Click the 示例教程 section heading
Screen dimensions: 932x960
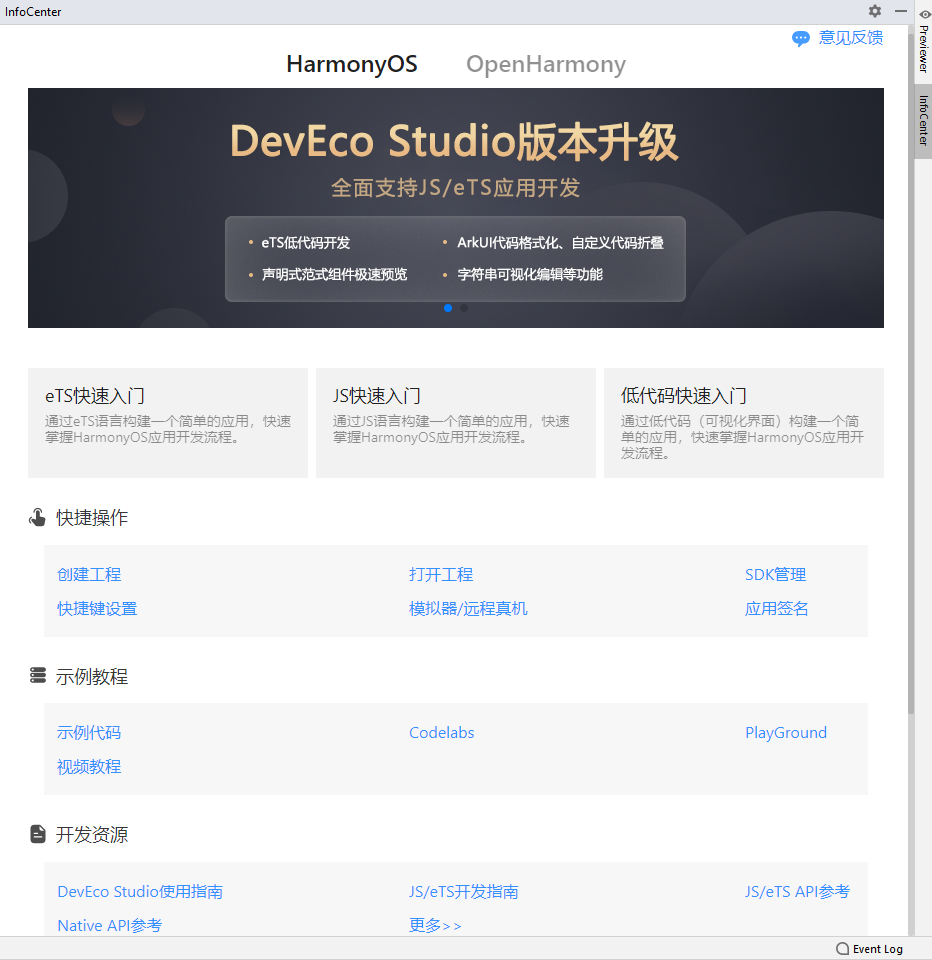(x=92, y=676)
